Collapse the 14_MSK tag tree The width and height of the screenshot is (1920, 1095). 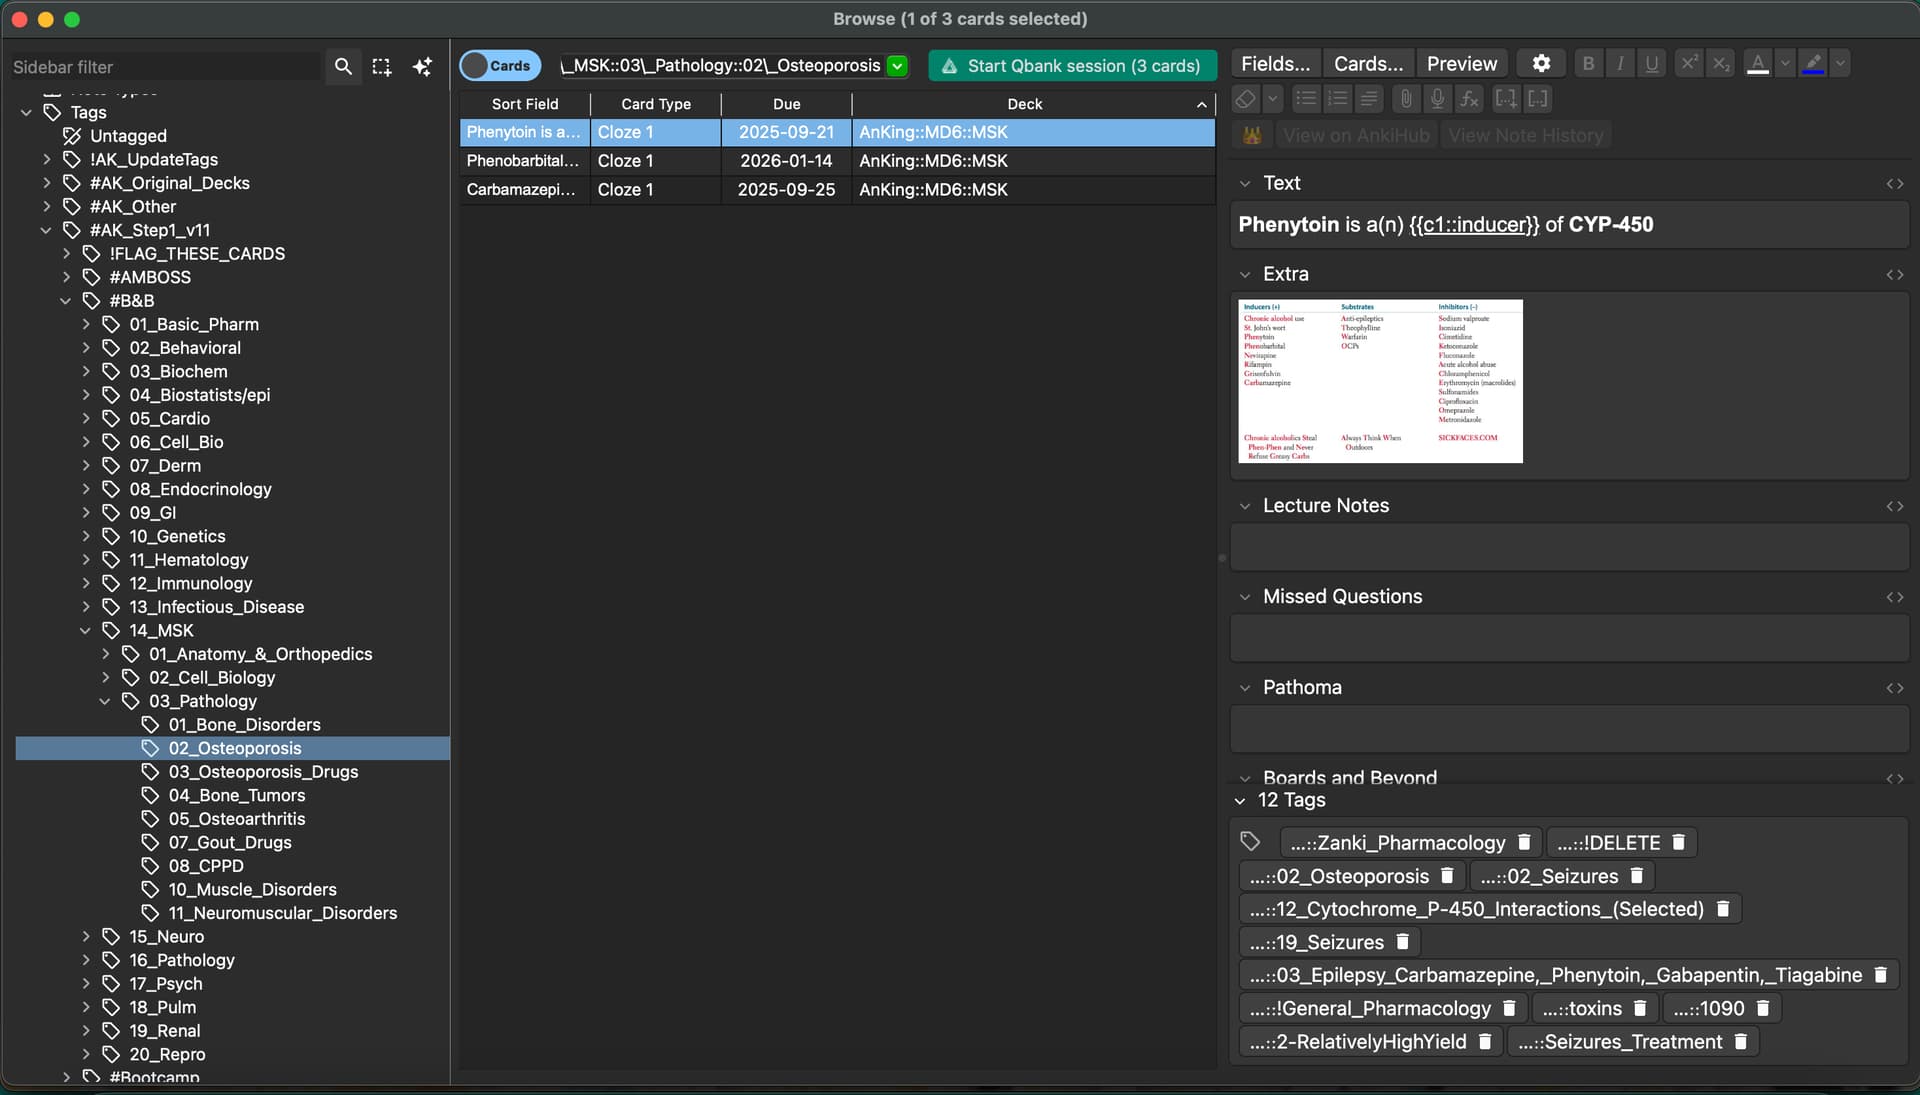[x=86, y=631]
